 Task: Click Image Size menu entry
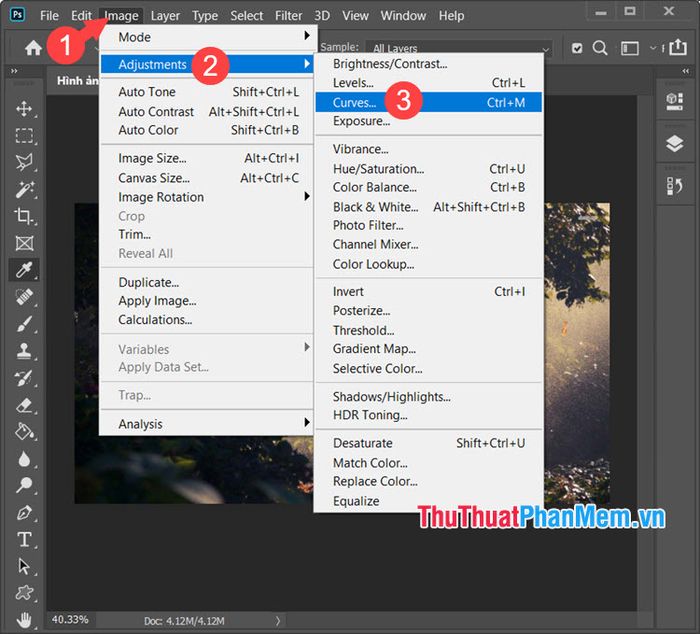pos(207,158)
